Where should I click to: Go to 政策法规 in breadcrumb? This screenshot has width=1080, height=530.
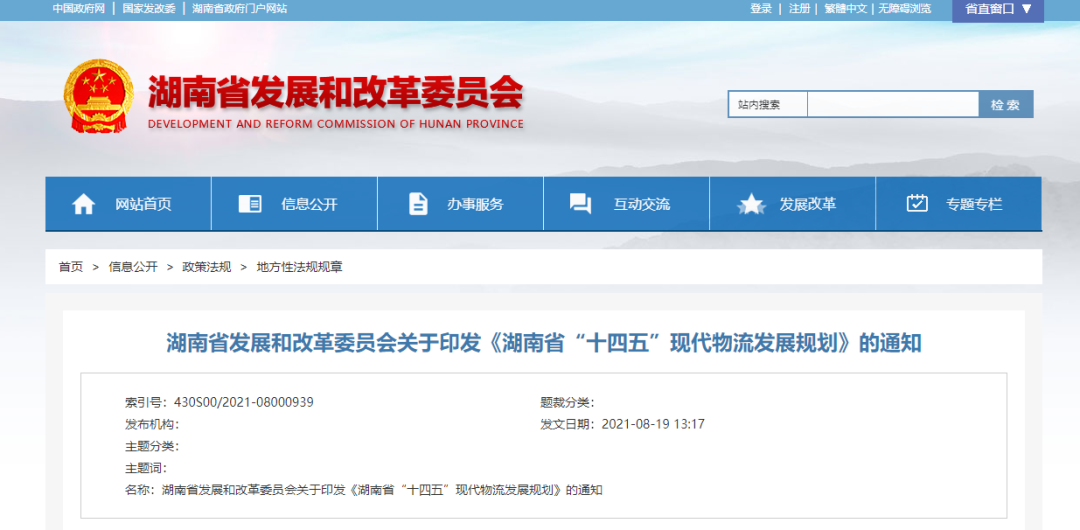tap(206, 267)
